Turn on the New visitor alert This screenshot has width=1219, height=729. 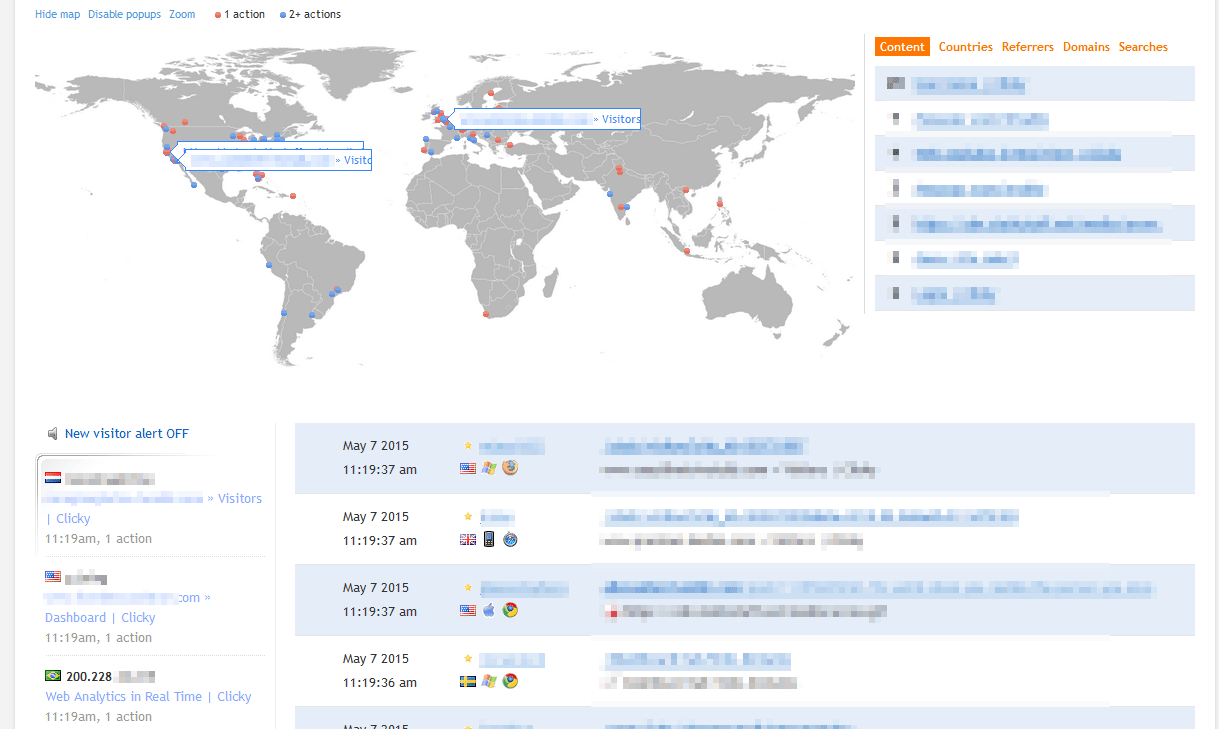(x=126, y=434)
